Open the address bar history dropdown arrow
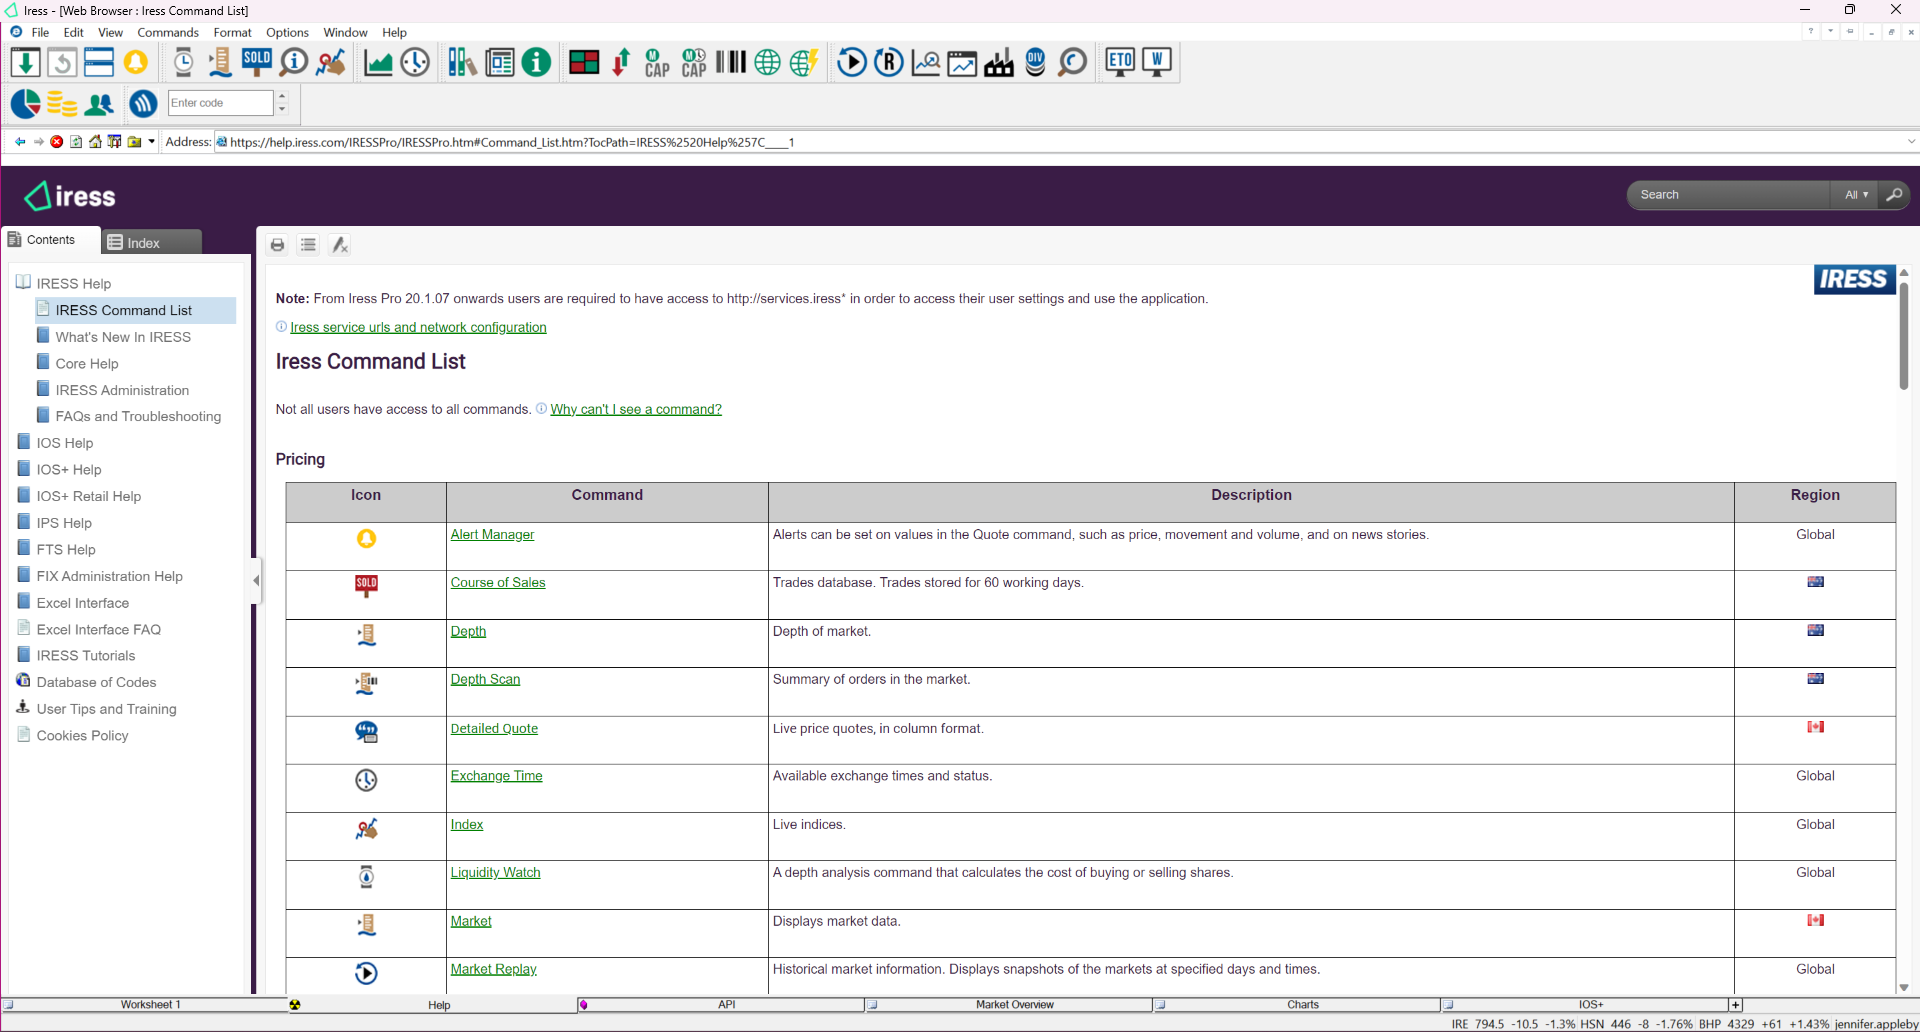 [x=1911, y=142]
